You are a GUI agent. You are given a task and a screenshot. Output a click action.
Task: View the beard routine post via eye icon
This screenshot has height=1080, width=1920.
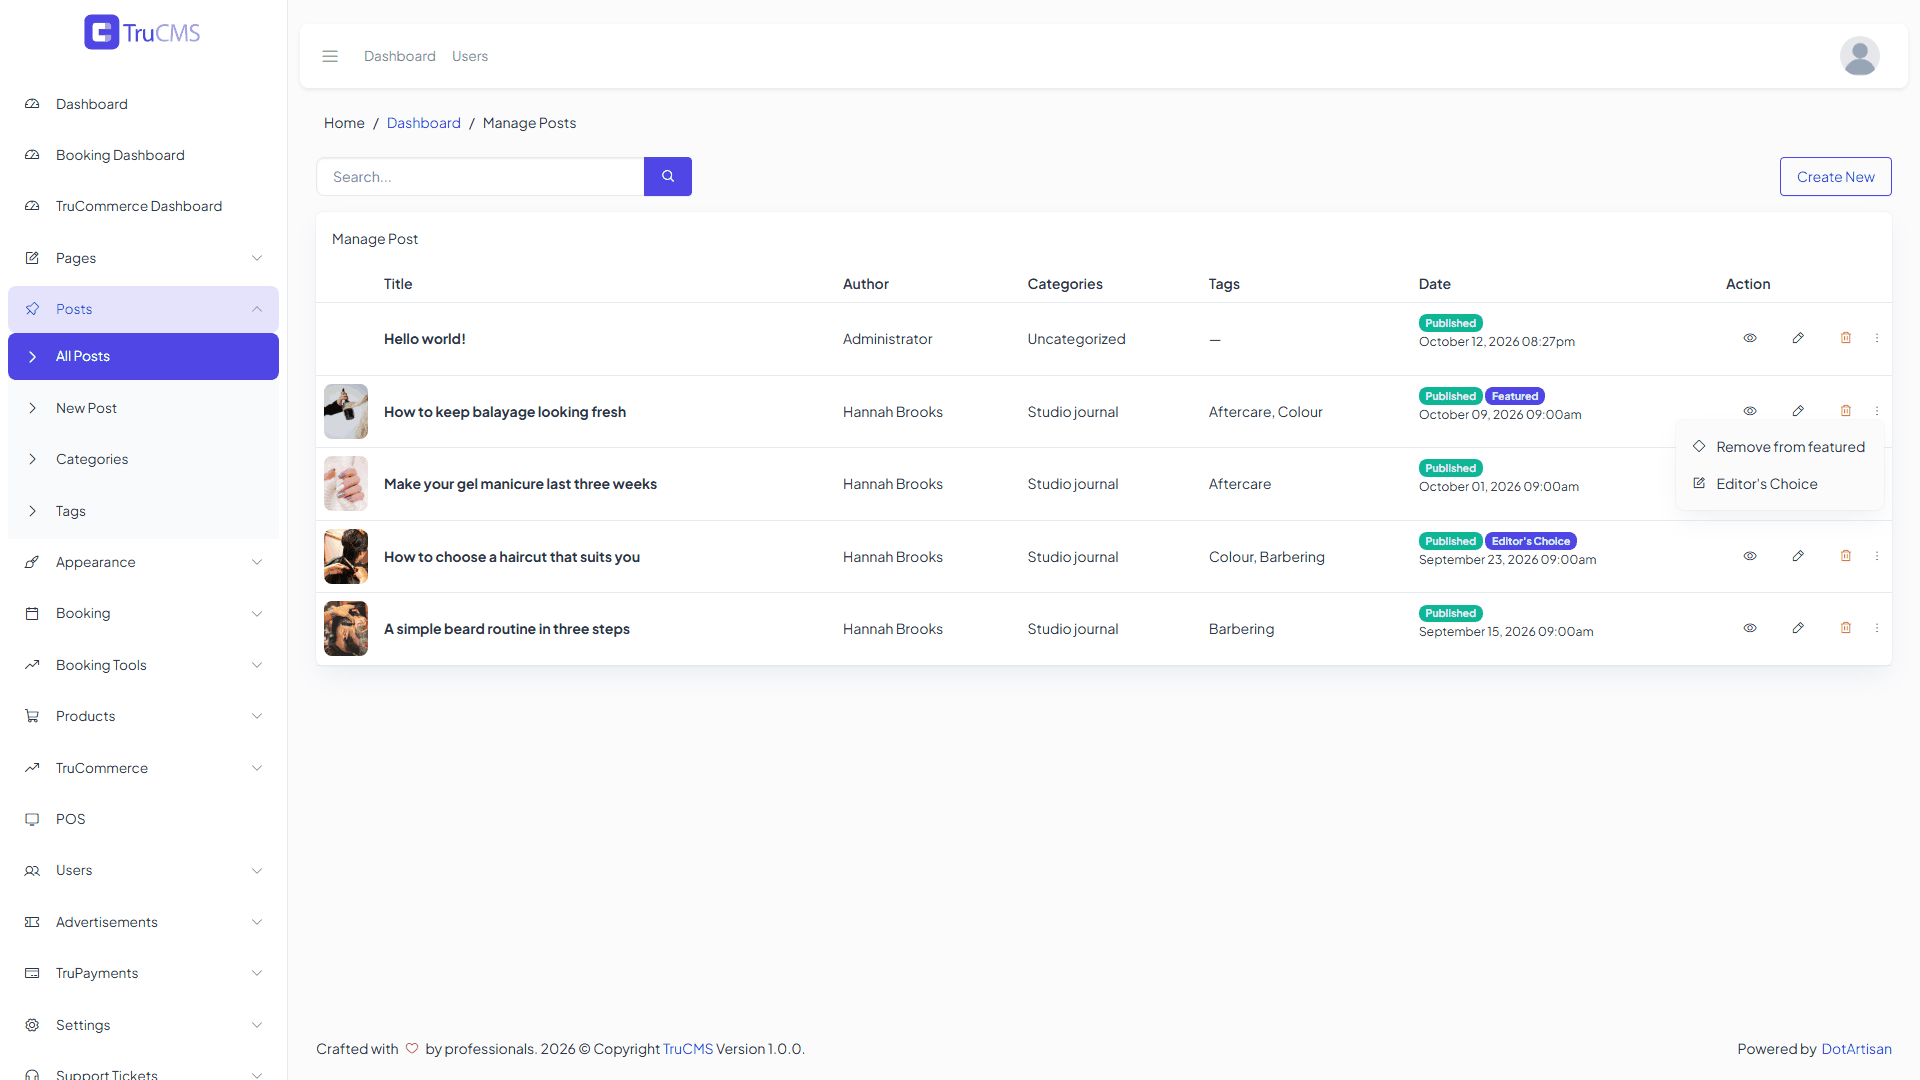(x=1750, y=628)
